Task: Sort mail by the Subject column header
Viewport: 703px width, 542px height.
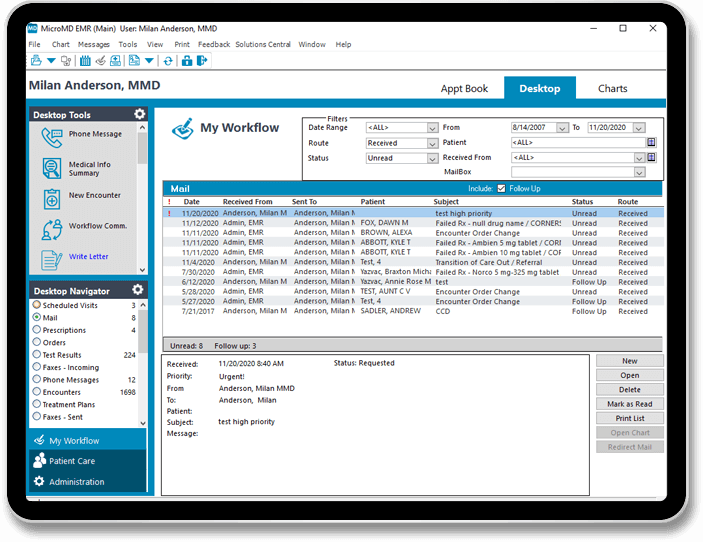Action: (446, 202)
